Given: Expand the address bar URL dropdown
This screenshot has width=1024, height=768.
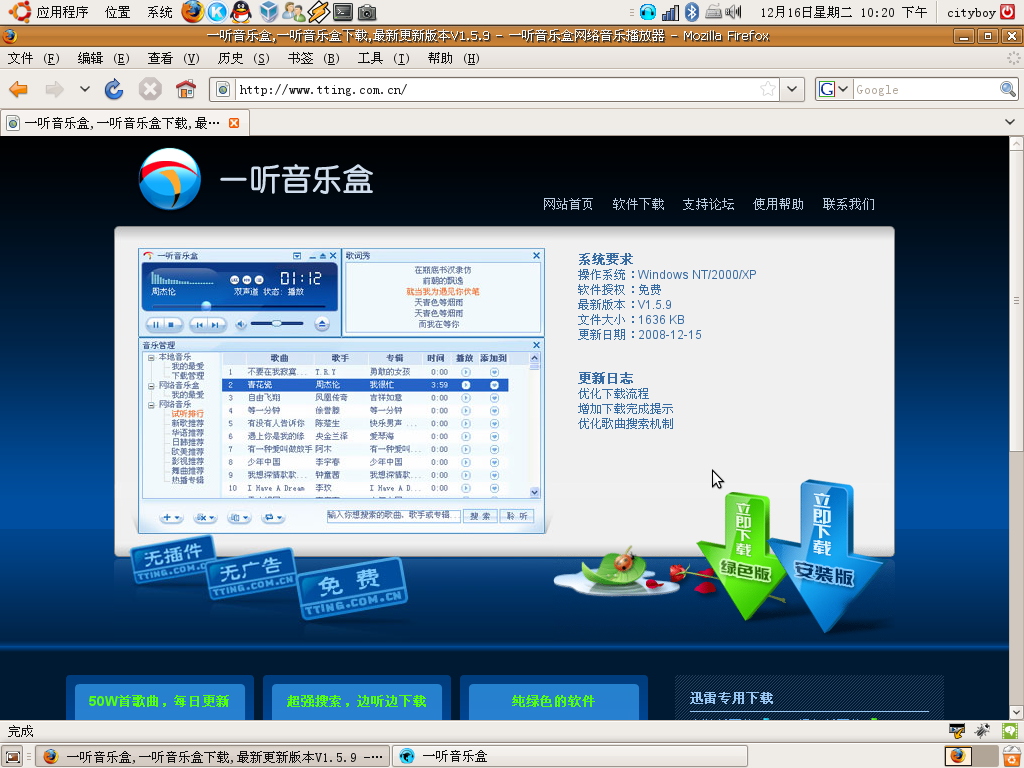Looking at the screenshot, I should [x=792, y=89].
